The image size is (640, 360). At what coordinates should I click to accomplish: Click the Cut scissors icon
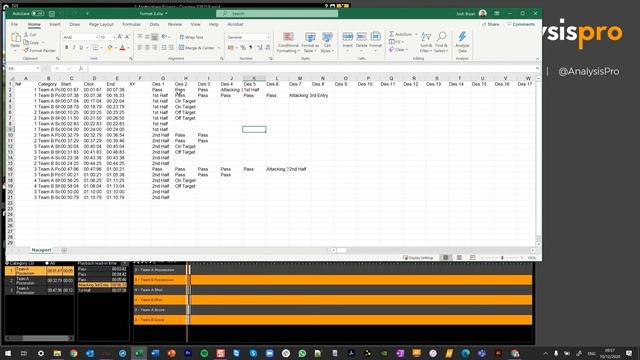(26, 35)
